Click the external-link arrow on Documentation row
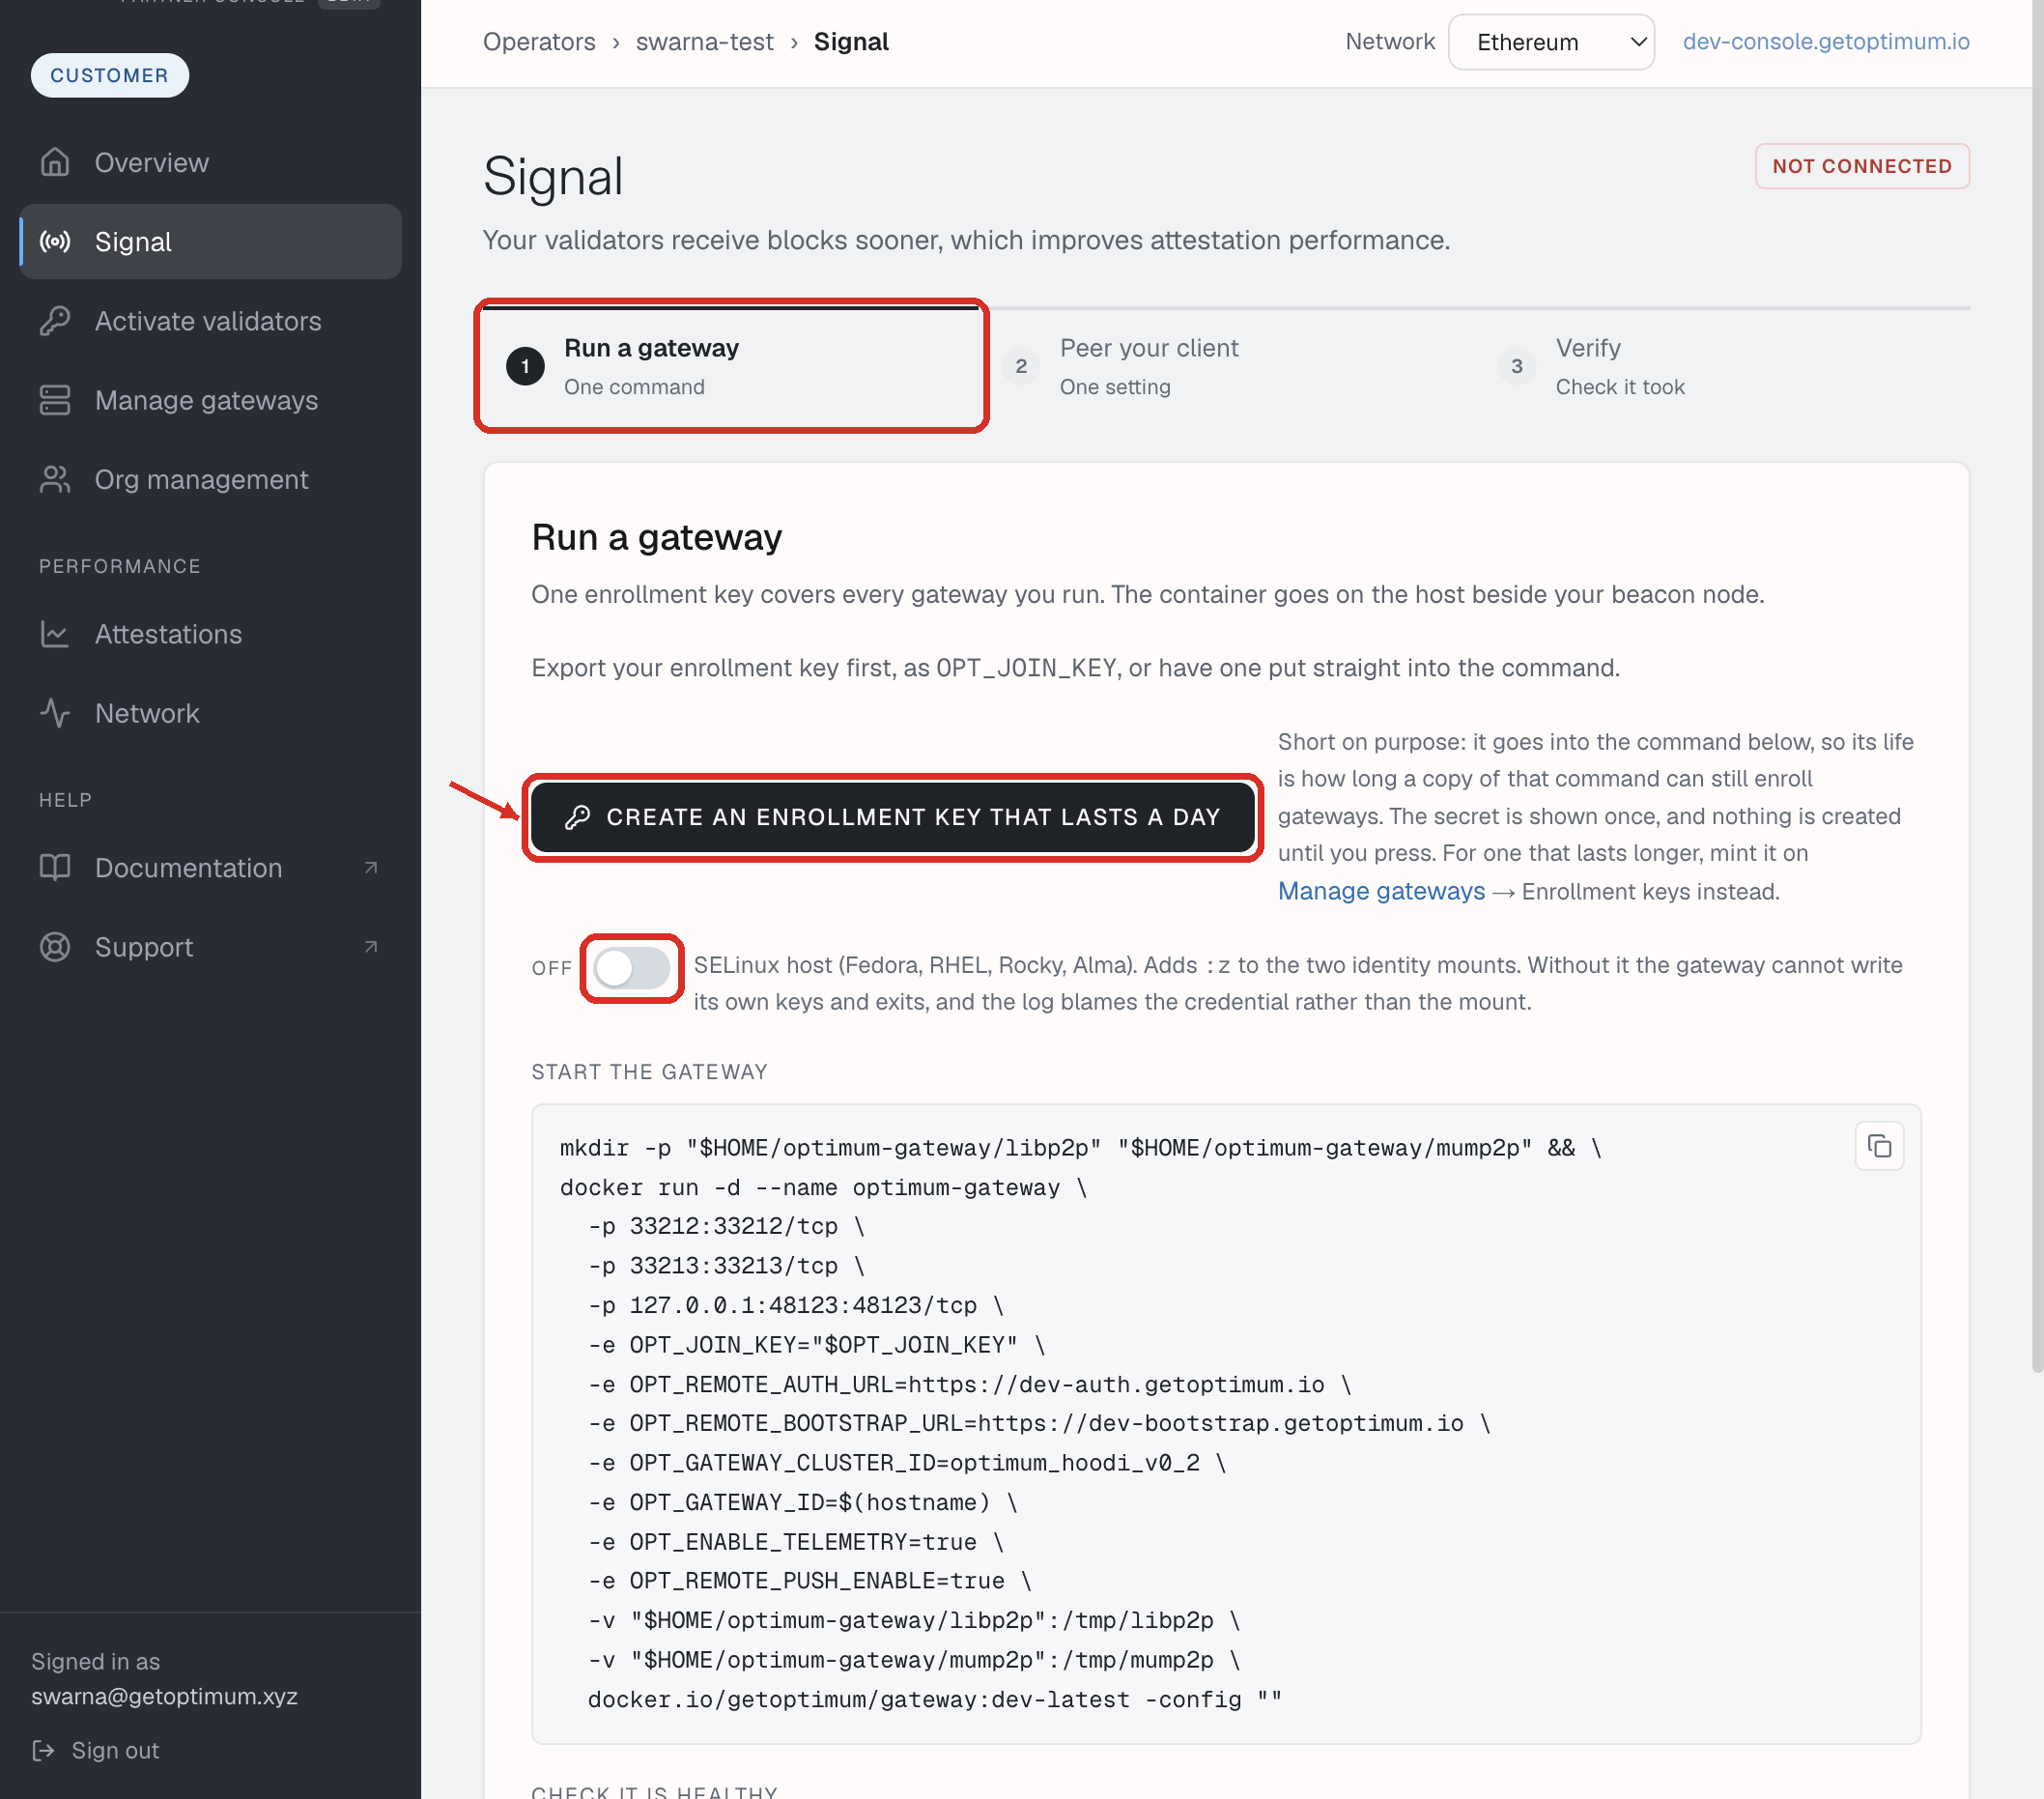Screen dimensions: 2044x1799 click(371, 867)
